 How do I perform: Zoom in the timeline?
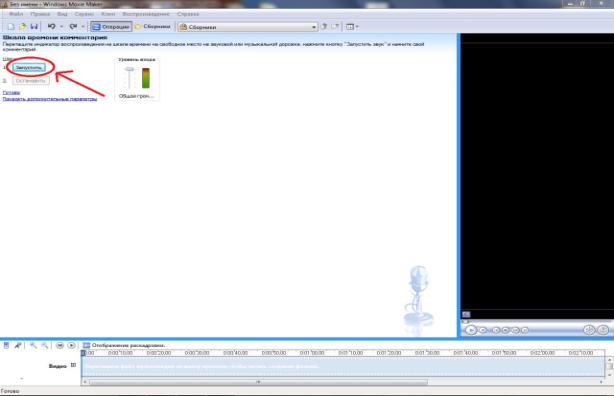pyautogui.click(x=33, y=345)
